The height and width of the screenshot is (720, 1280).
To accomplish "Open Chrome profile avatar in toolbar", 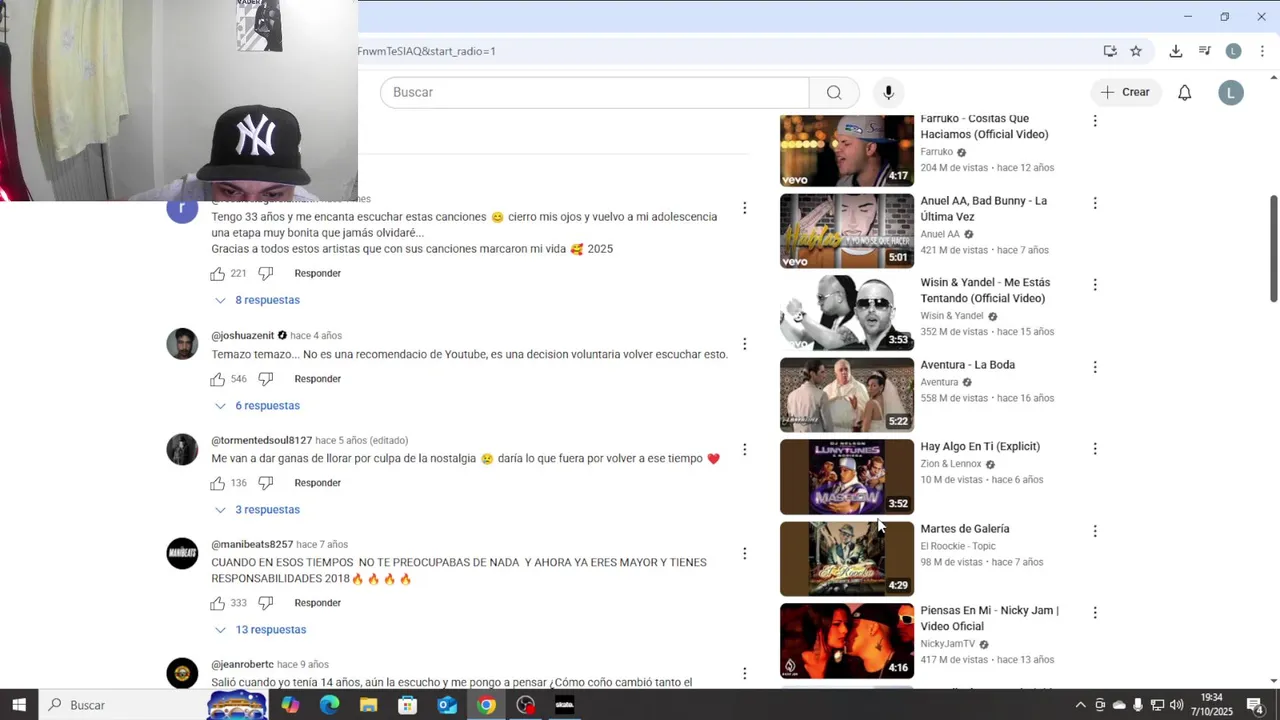I will [x=1234, y=51].
